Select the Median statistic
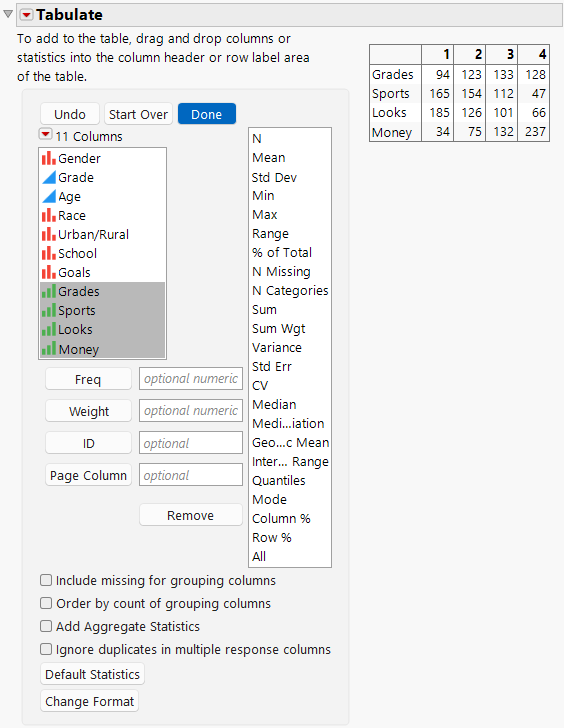Image resolution: width=564 pixels, height=728 pixels. (x=274, y=404)
